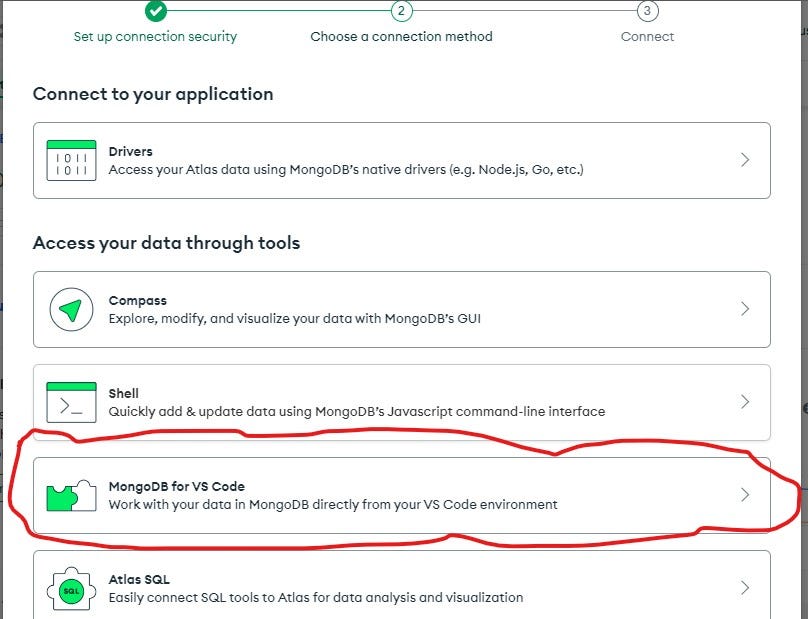Open the Atlas SQL connection option
The width and height of the screenshot is (808, 619).
402,585
